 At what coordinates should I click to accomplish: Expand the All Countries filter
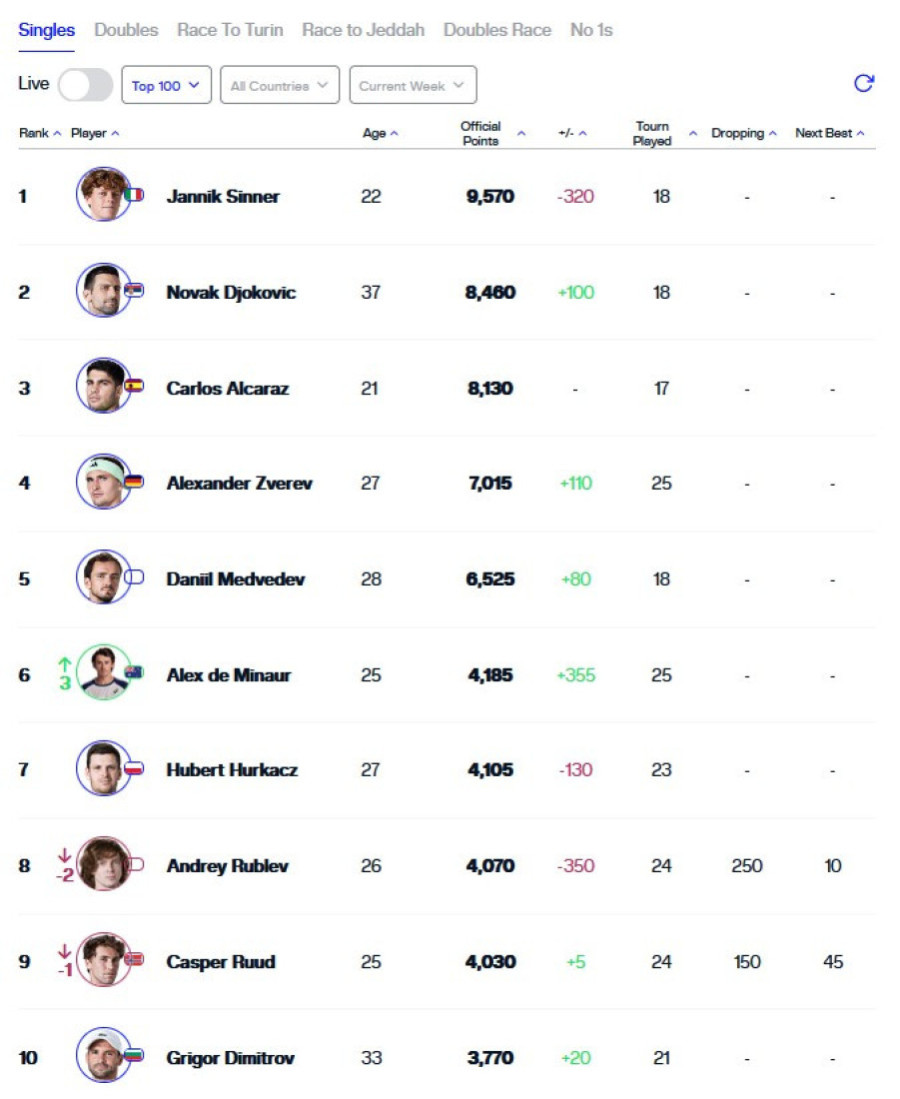(x=279, y=85)
